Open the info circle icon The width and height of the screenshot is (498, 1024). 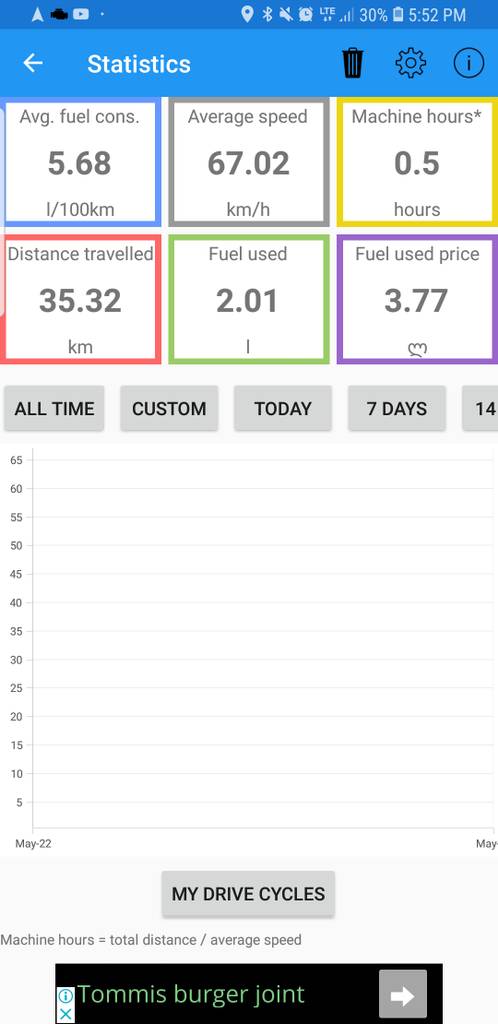[469, 63]
